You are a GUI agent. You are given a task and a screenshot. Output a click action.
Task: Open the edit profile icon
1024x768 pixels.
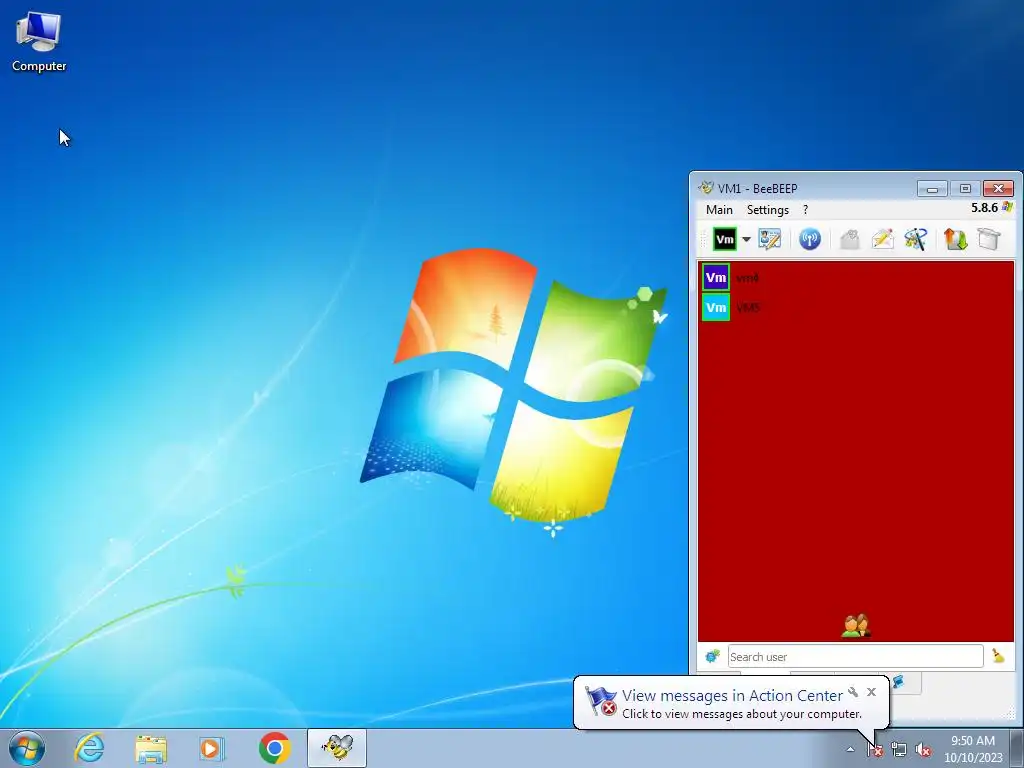pyautogui.click(x=770, y=239)
